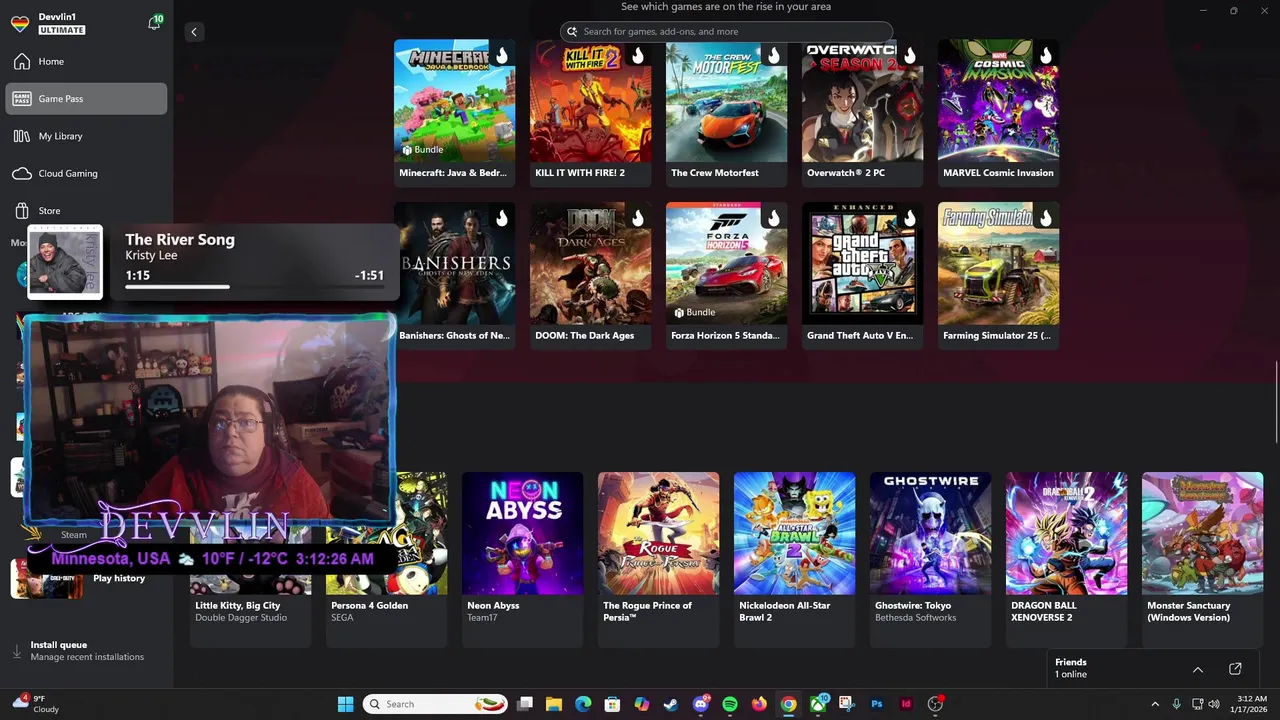The width and height of the screenshot is (1280, 720).
Task: Expand the Friends panel chevron
Action: (1198, 669)
